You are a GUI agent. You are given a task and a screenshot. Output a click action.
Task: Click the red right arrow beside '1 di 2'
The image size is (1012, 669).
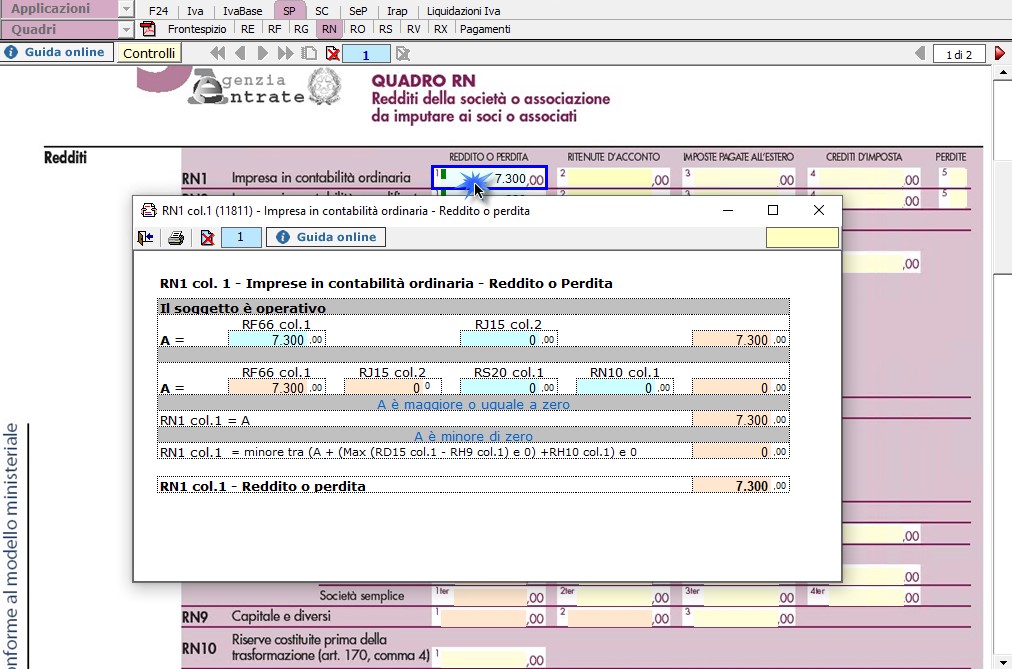[1000, 54]
